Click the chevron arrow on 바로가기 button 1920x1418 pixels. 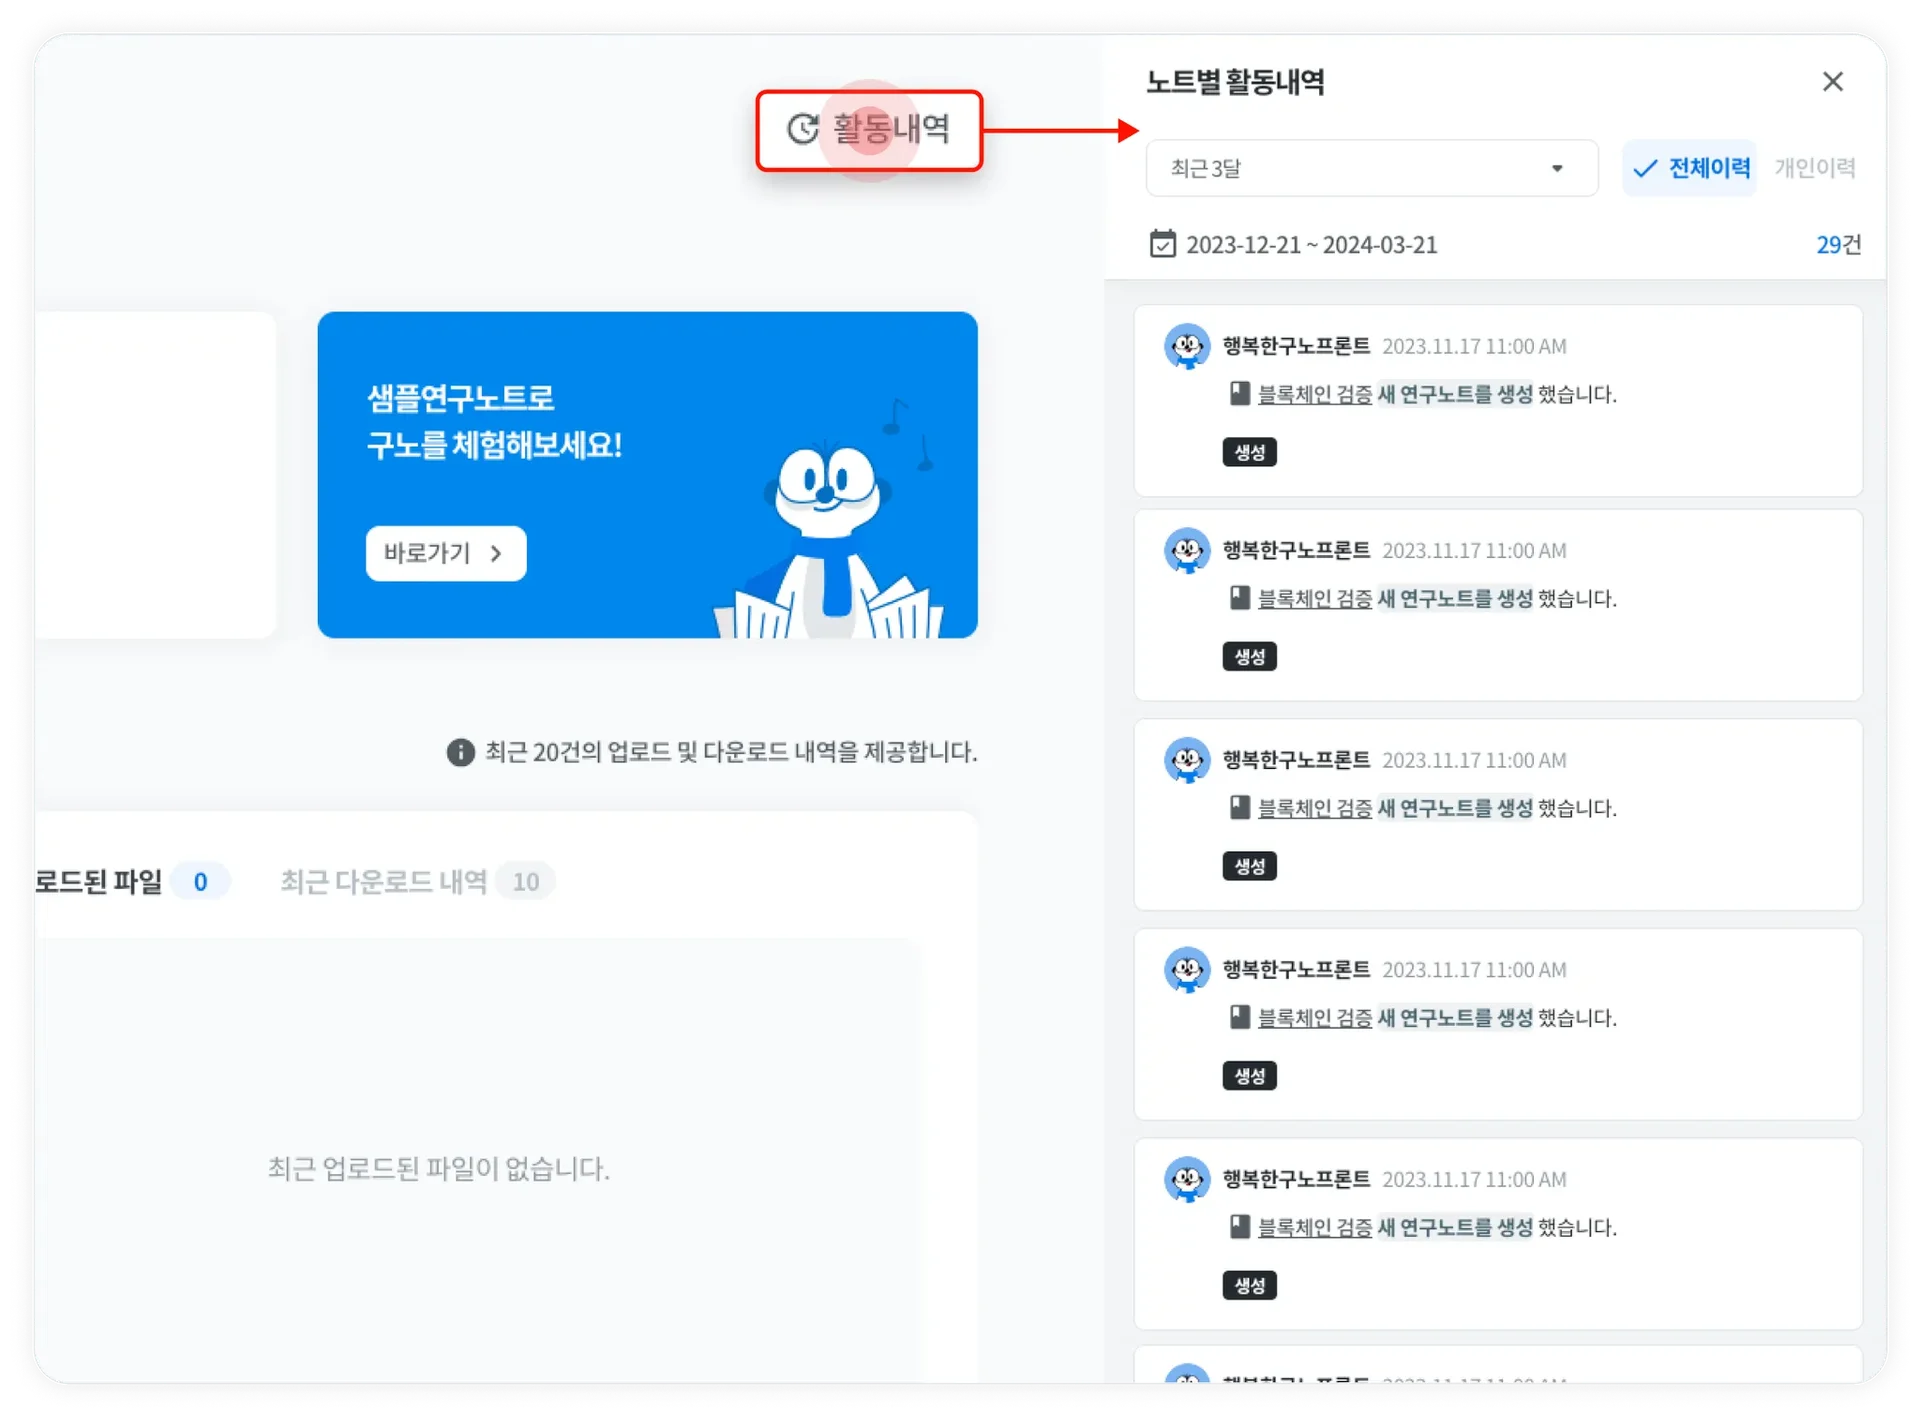pyautogui.click(x=496, y=553)
